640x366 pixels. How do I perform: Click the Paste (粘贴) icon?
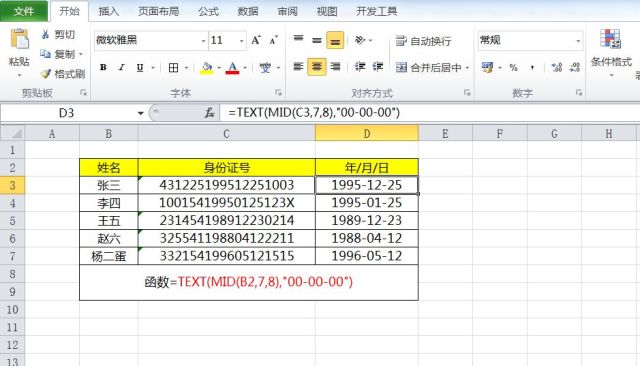19,40
